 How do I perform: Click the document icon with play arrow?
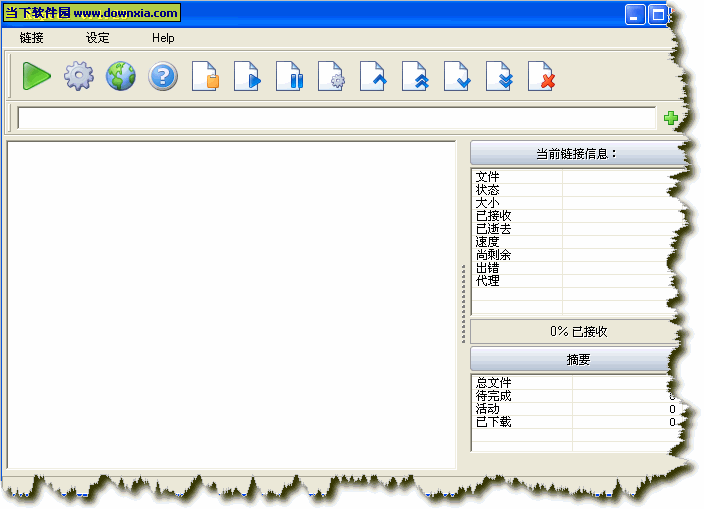point(247,76)
